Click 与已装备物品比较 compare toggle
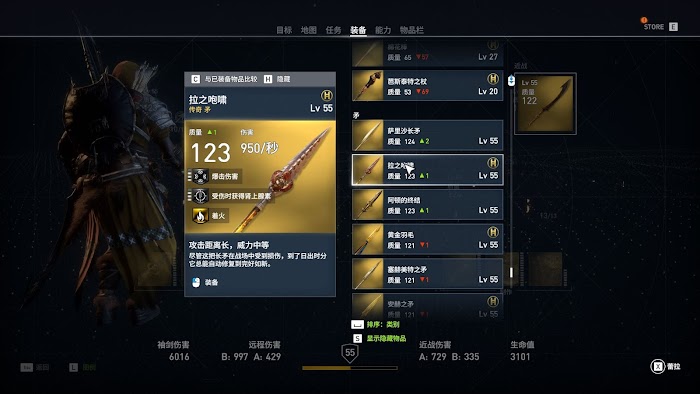 pos(225,79)
